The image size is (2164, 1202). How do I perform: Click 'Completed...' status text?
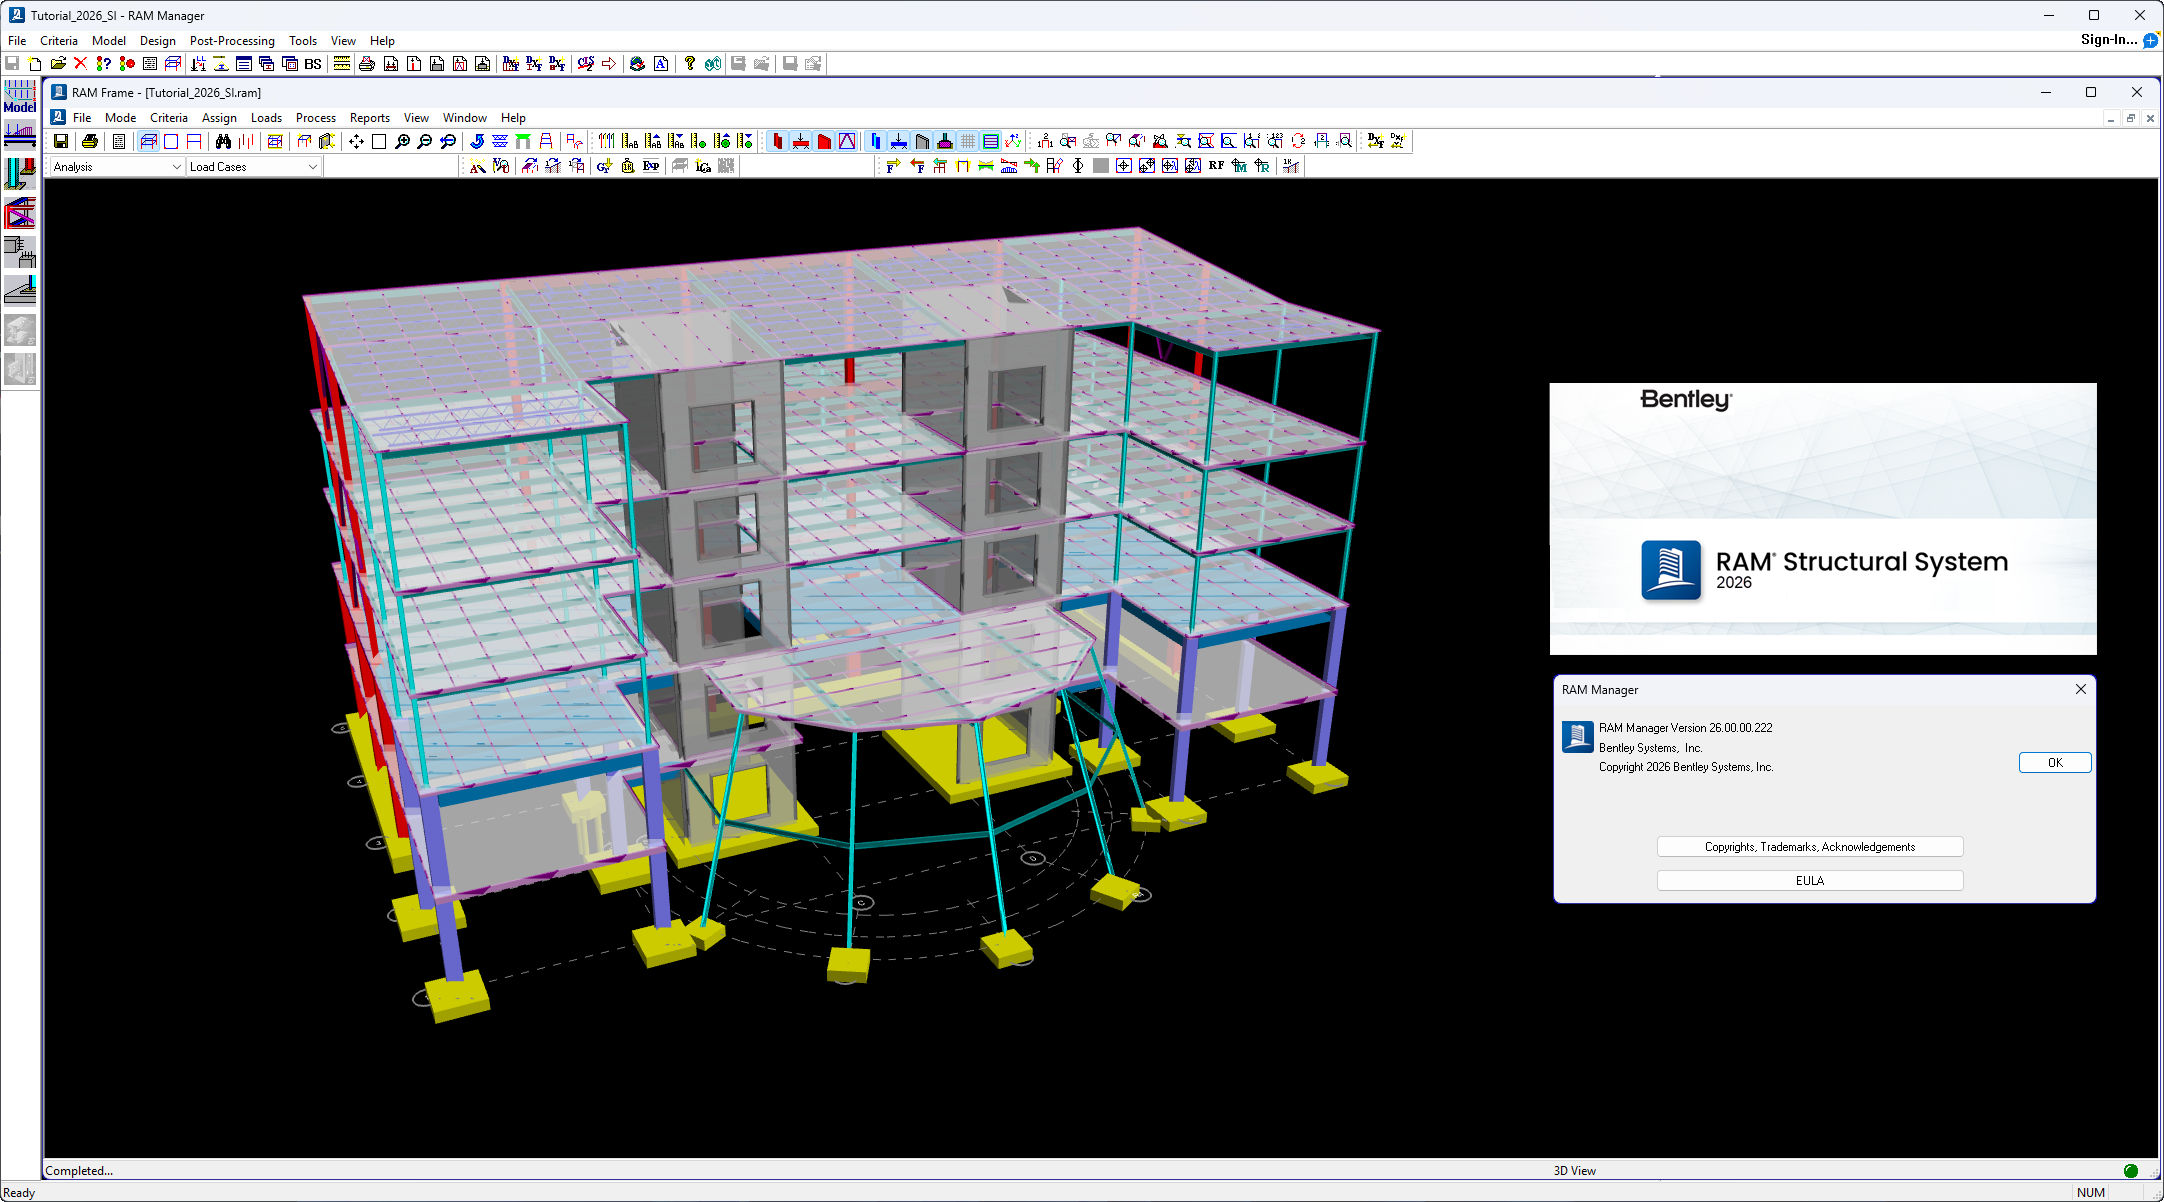coord(79,1171)
